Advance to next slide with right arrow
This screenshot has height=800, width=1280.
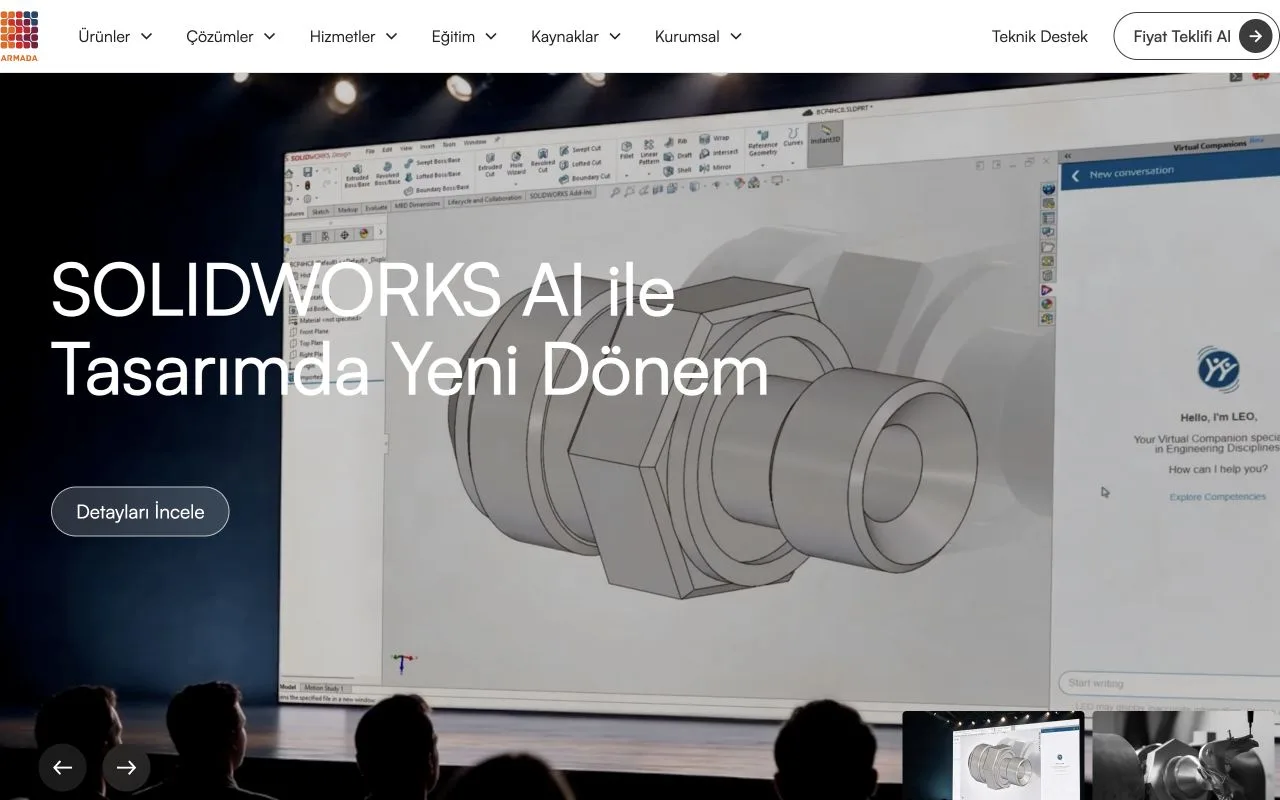pyautogui.click(x=126, y=767)
